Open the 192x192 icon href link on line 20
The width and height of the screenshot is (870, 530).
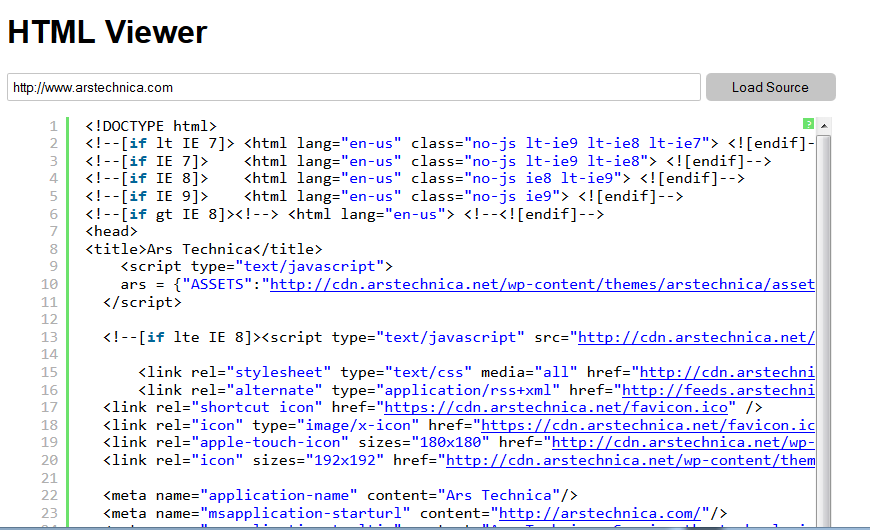631,461
